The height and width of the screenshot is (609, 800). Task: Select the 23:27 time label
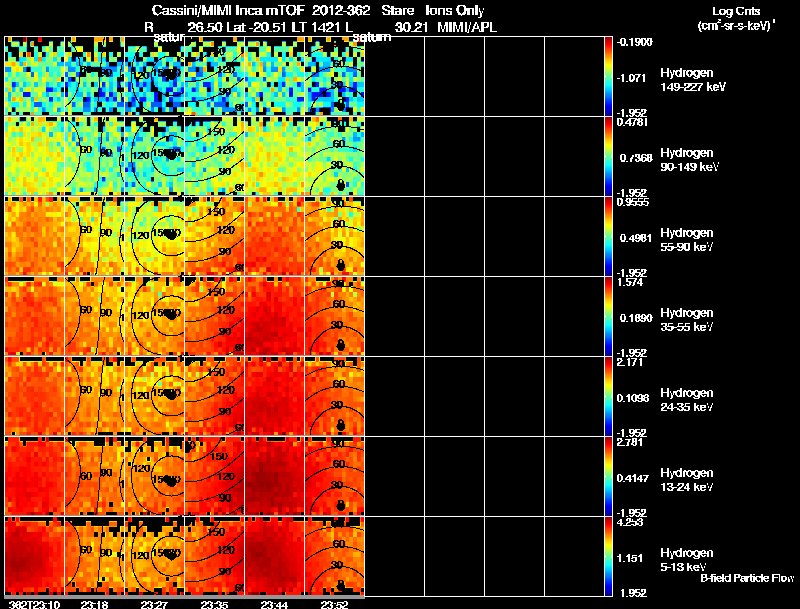coord(154,604)
